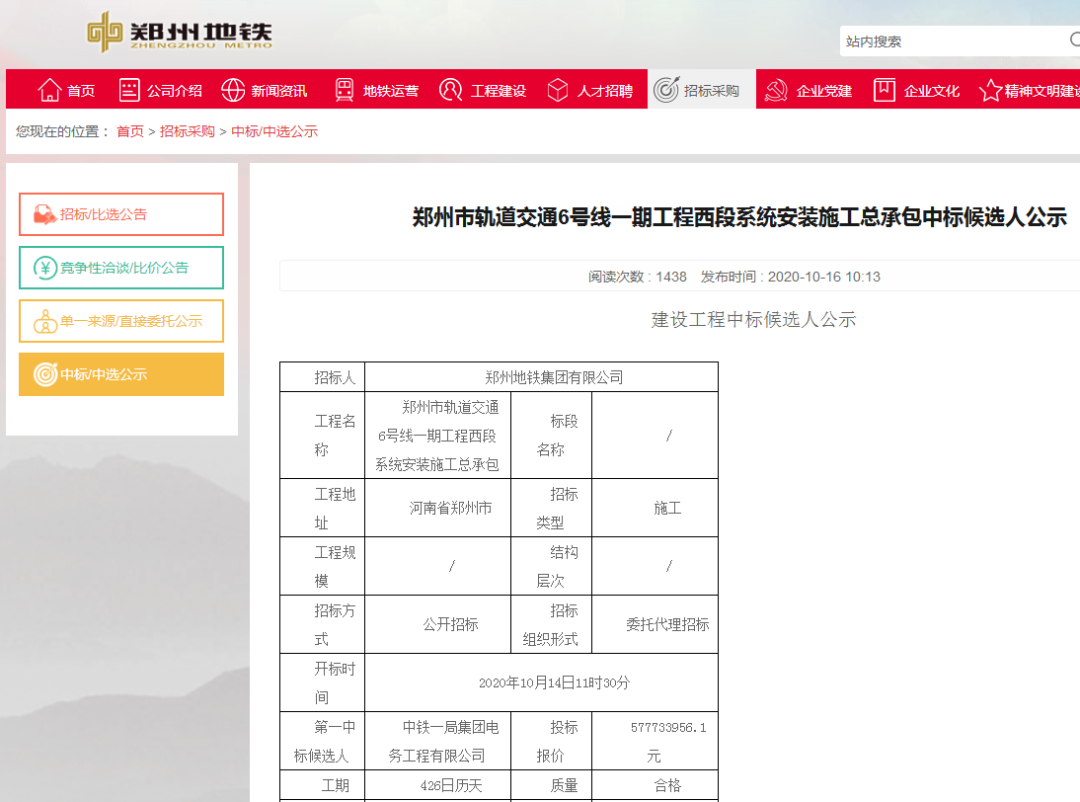1080x802 pixels.
Task: Follow the breadcrumb link 招标采购
Action: tap(187, 132)
